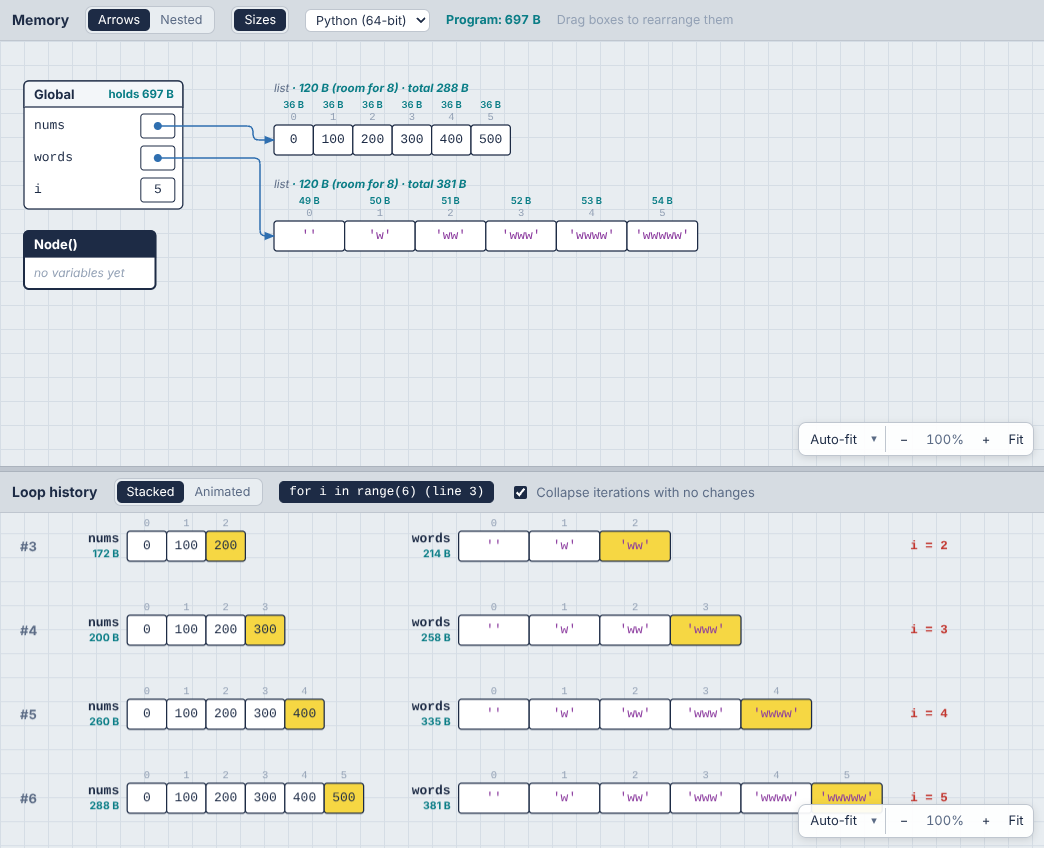Click the 100% zoom value in Memory panel
The height and width of the screenshot is (848, 1044).
click(x=944, y=439)
